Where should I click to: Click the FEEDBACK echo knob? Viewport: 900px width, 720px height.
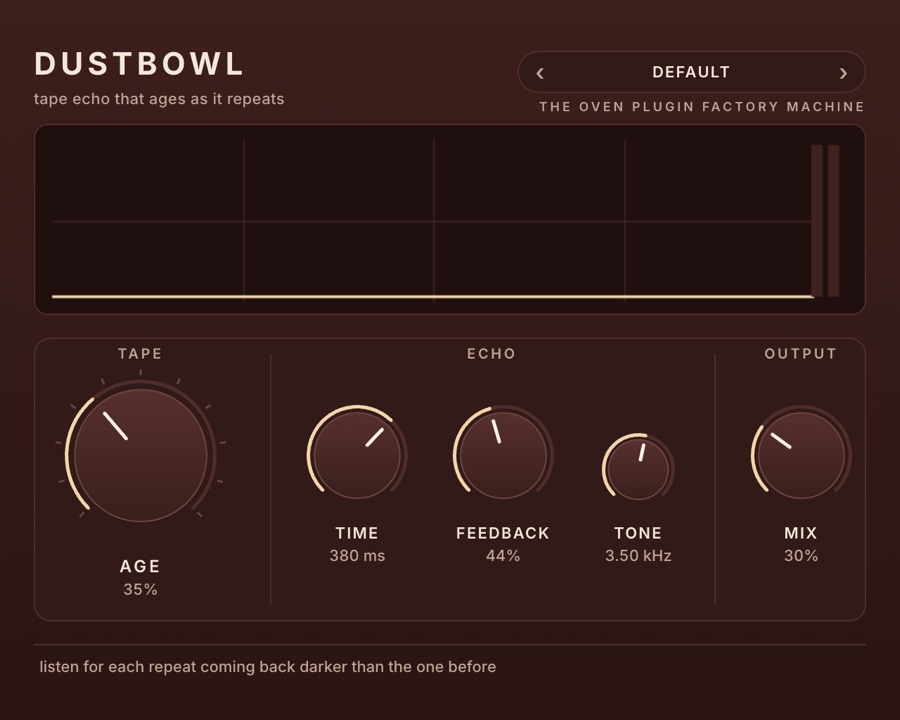pos(503,455)
